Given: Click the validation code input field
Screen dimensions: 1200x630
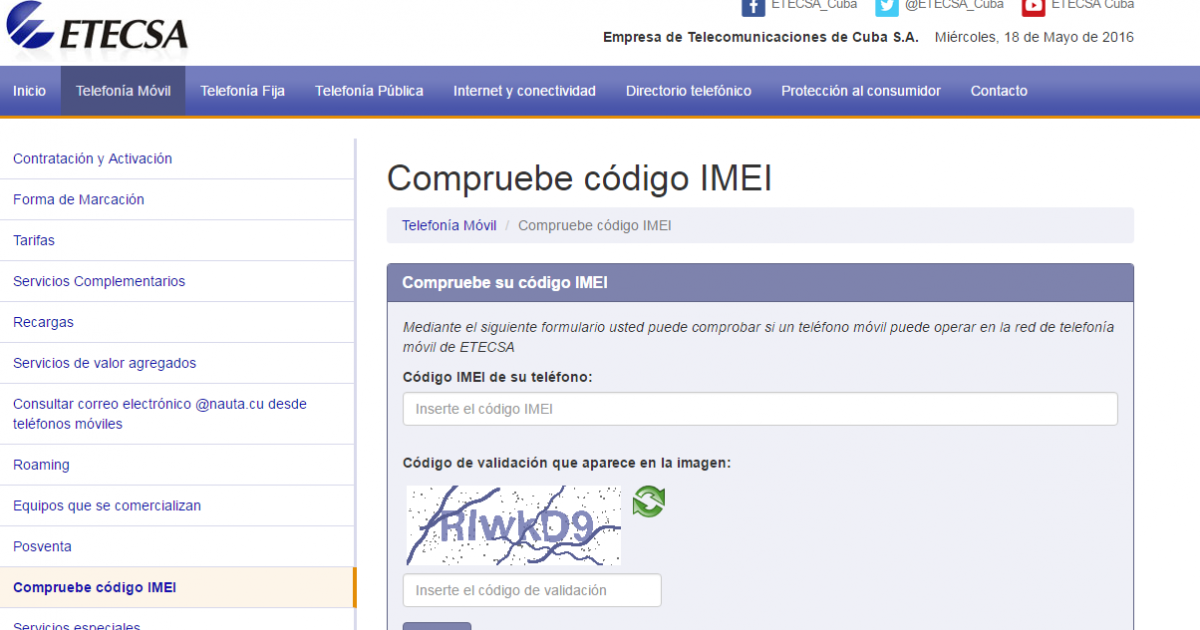Looking at the screenshot, I should [x=532, y=590].
